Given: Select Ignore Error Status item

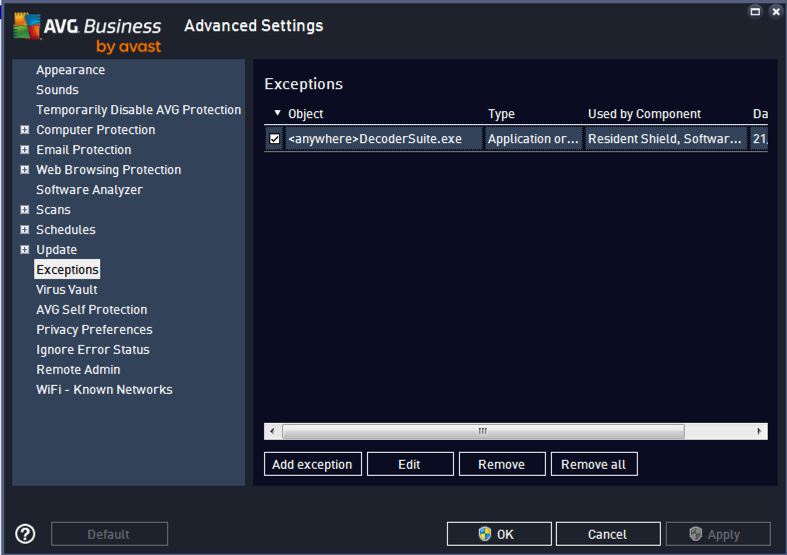Looking at the screenshot, I should (93, 350).
